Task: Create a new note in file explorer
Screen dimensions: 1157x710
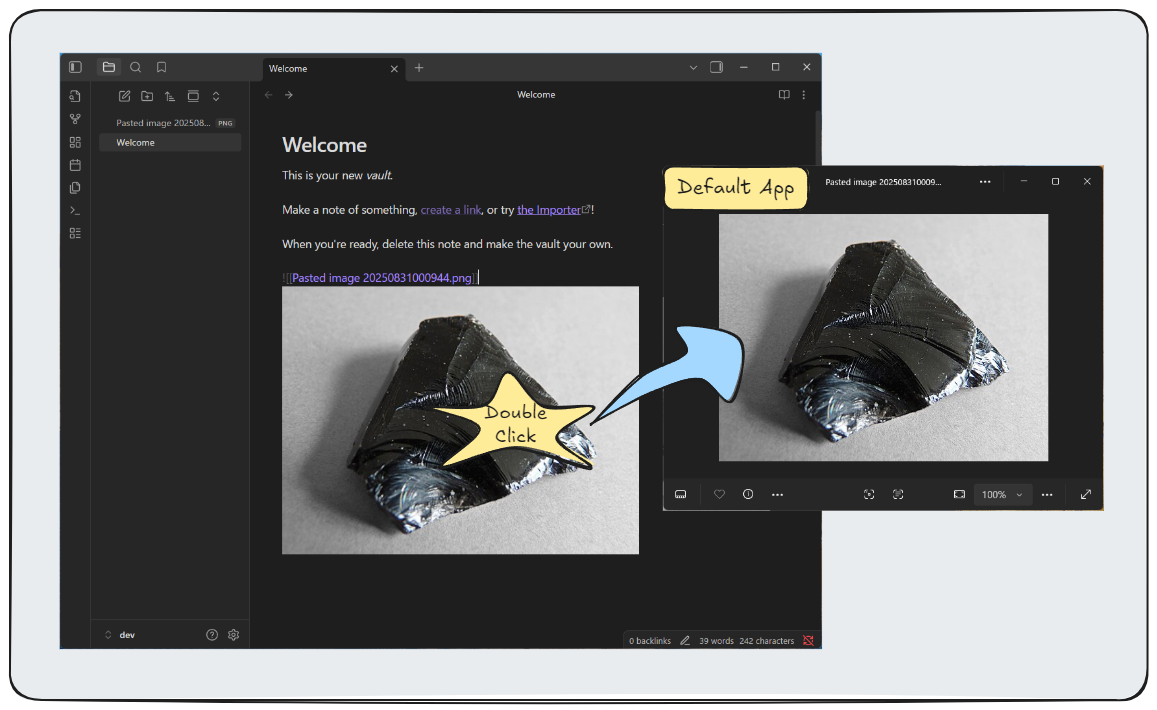Action: (x=125, y=96)
